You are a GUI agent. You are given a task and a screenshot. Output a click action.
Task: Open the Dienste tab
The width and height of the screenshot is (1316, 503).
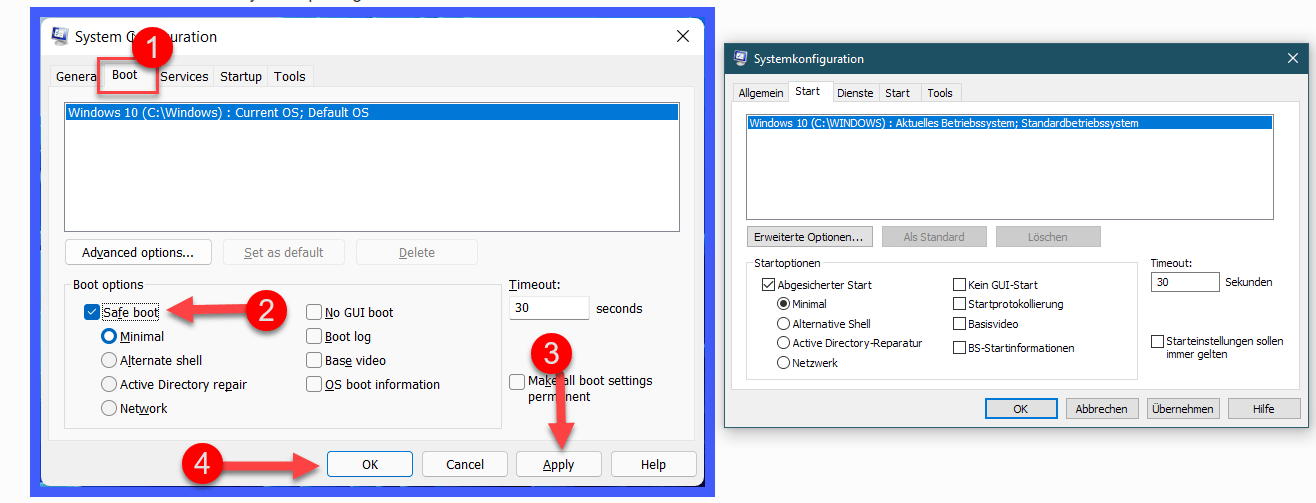[x=855, y=93]
